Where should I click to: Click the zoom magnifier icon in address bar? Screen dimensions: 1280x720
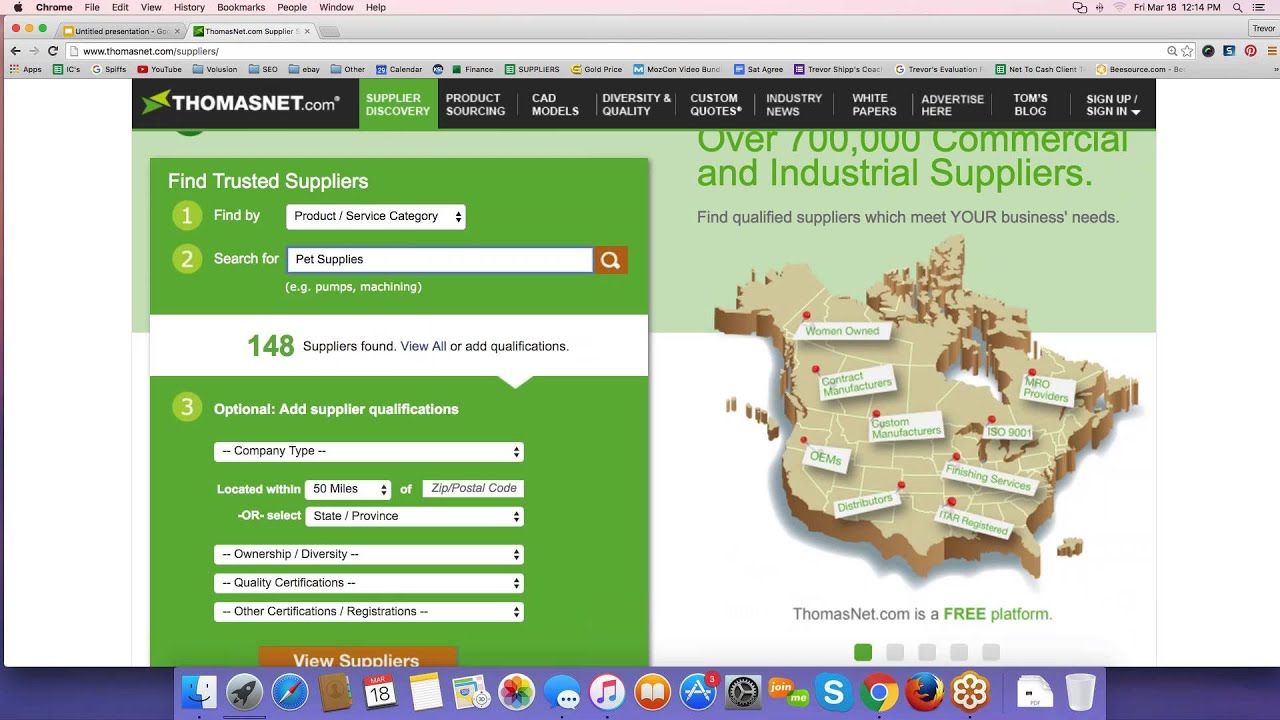point(1172,51)
